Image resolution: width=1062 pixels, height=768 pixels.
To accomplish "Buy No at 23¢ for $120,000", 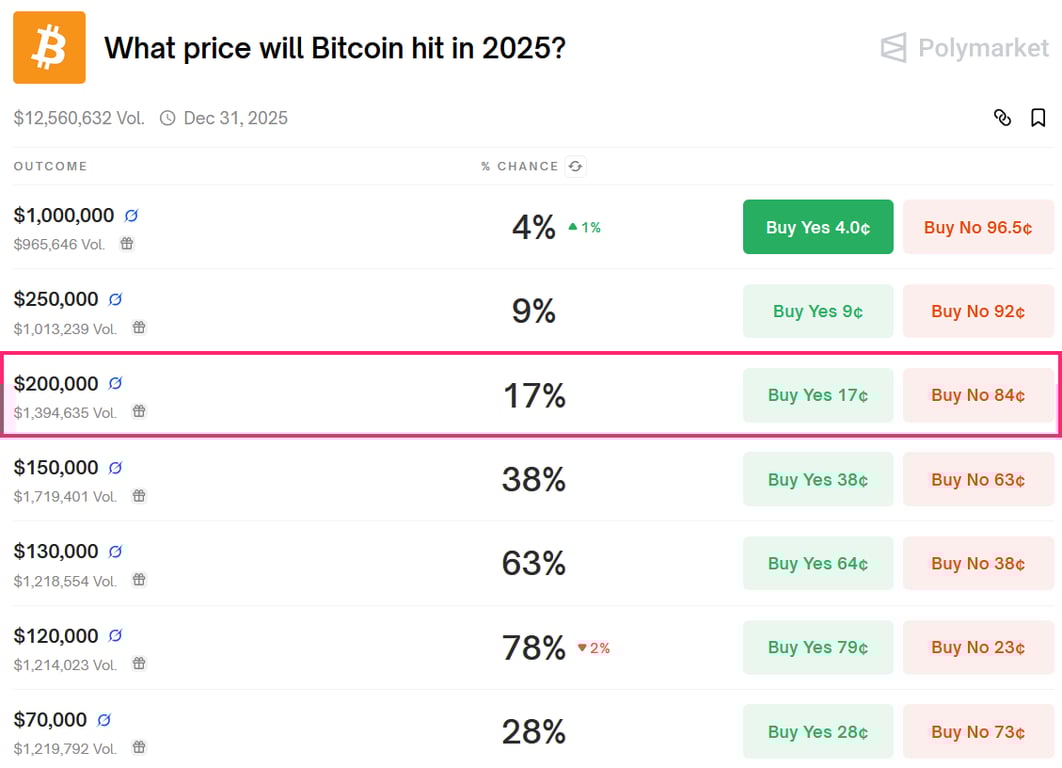I will click(x=978, y=647).
